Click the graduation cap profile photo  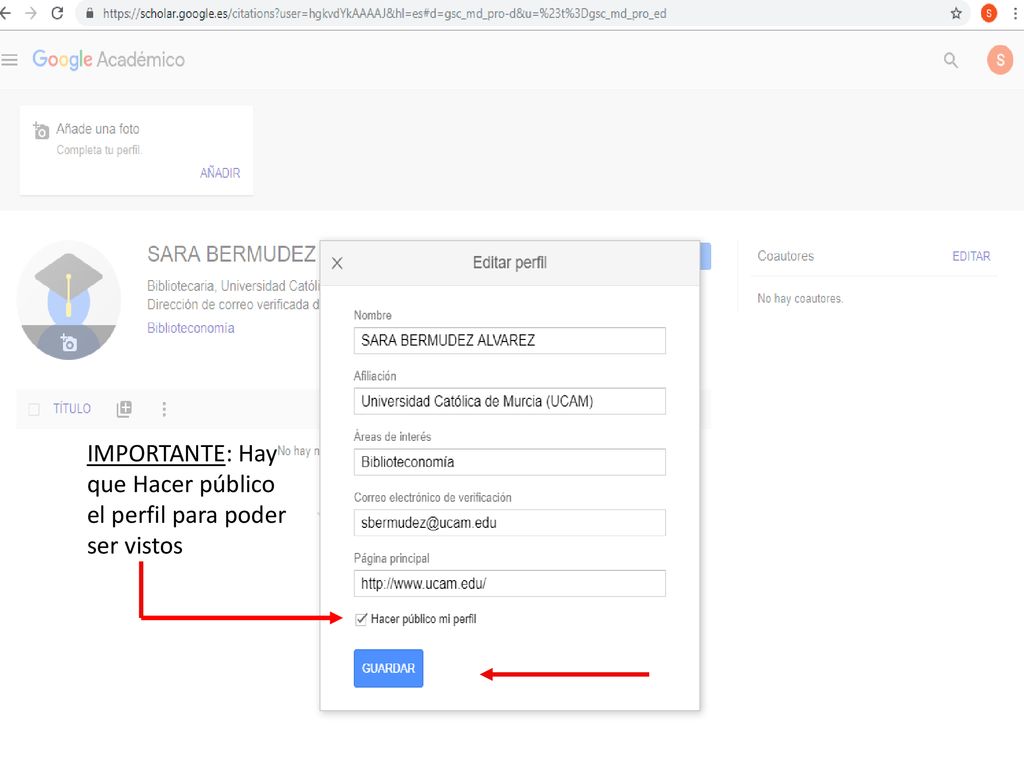pos(69,300)
